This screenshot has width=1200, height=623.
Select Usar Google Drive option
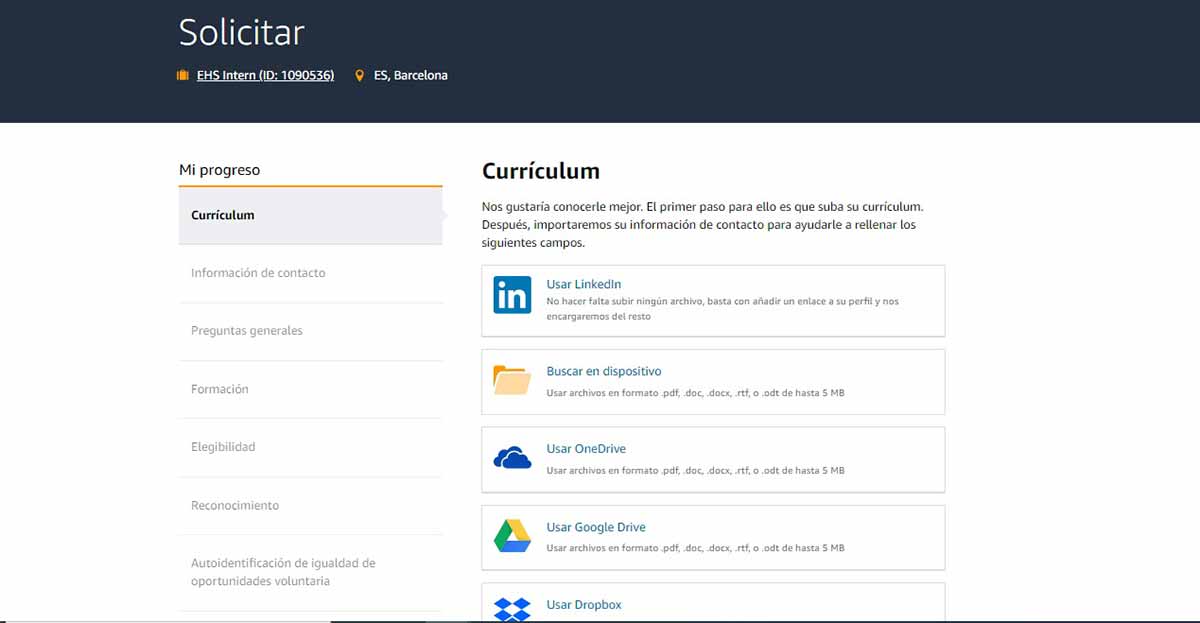click(595, 527)
